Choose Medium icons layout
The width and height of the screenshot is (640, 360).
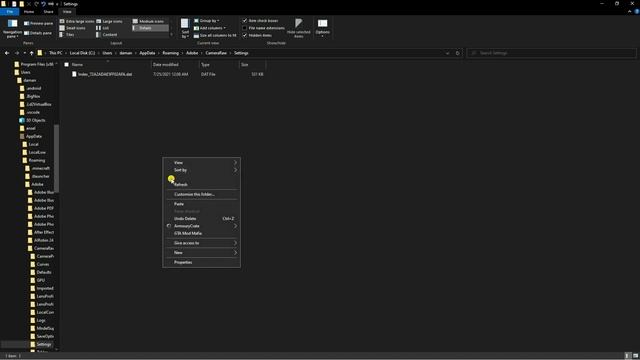click(148, 21)
